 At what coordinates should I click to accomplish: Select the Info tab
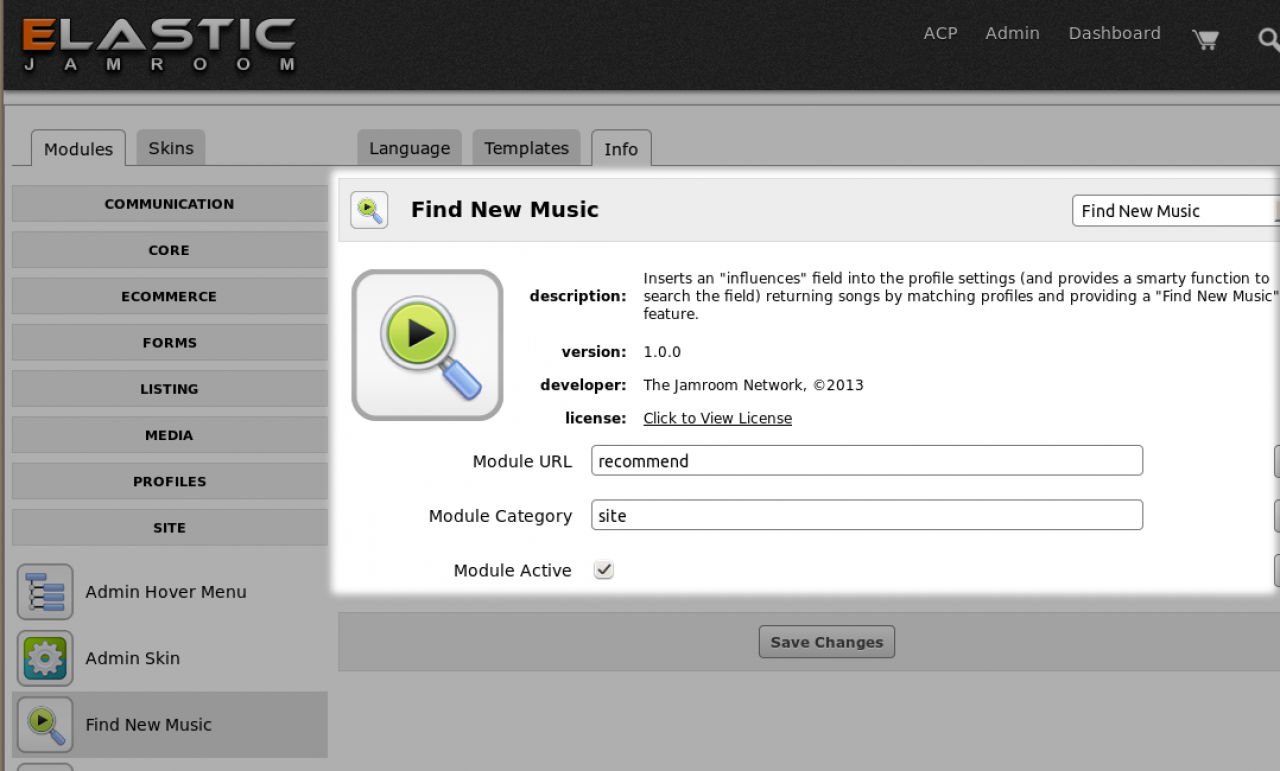(x=621, y=148)
